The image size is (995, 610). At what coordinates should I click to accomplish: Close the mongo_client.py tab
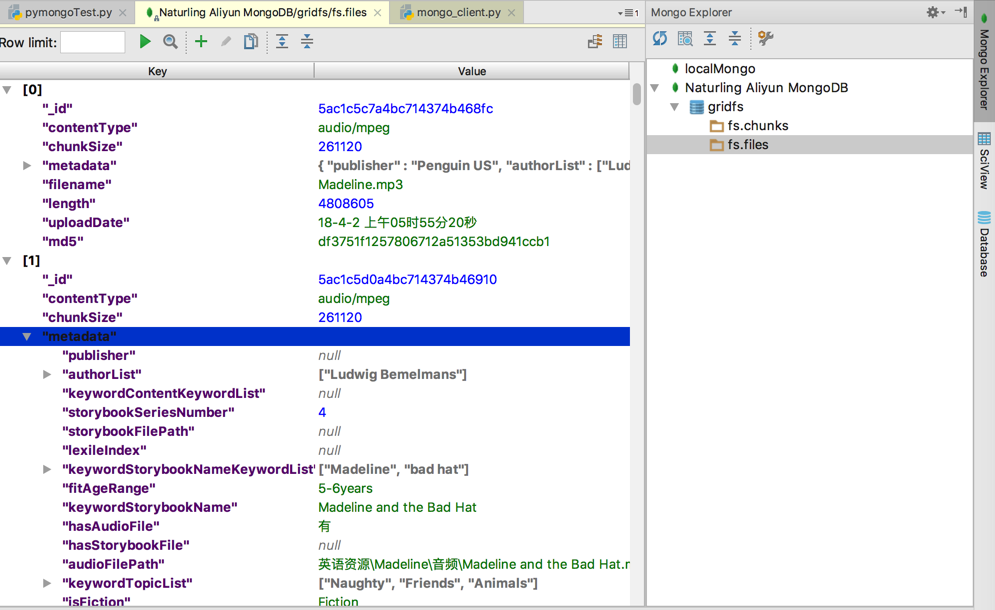(x=511, y=13)
